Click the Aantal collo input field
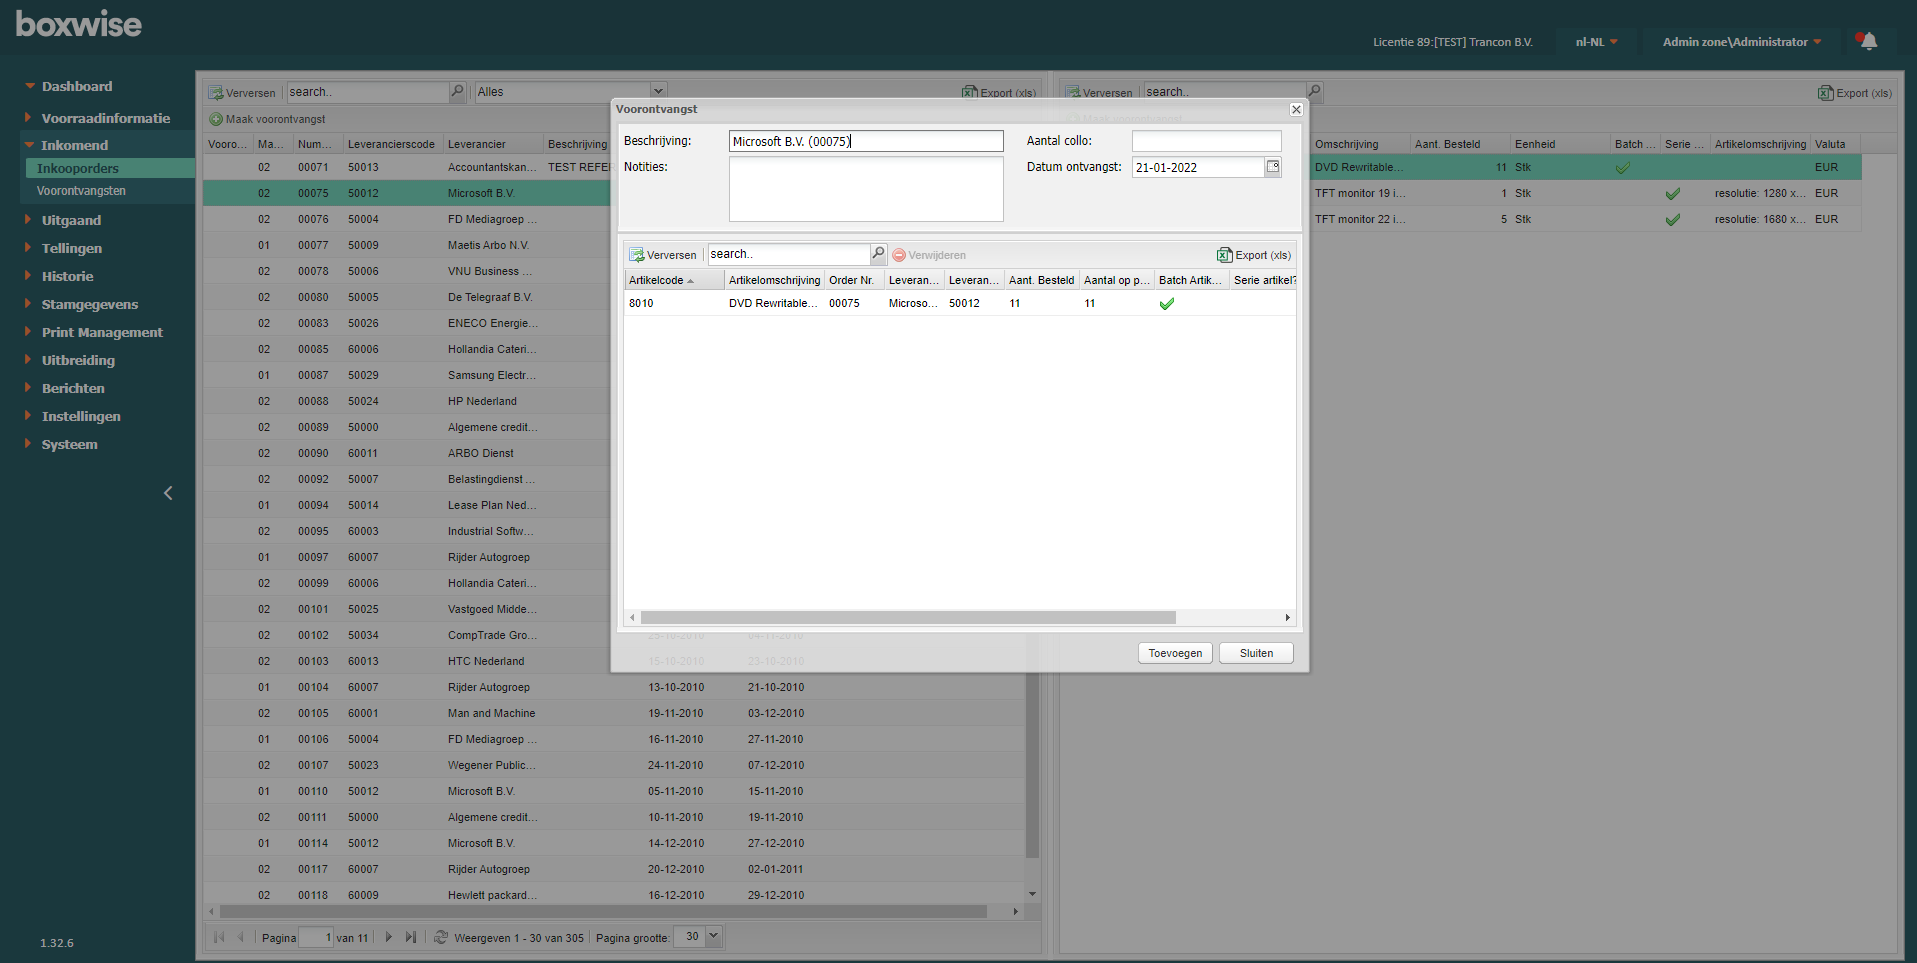 click(x=1206, y=141)
